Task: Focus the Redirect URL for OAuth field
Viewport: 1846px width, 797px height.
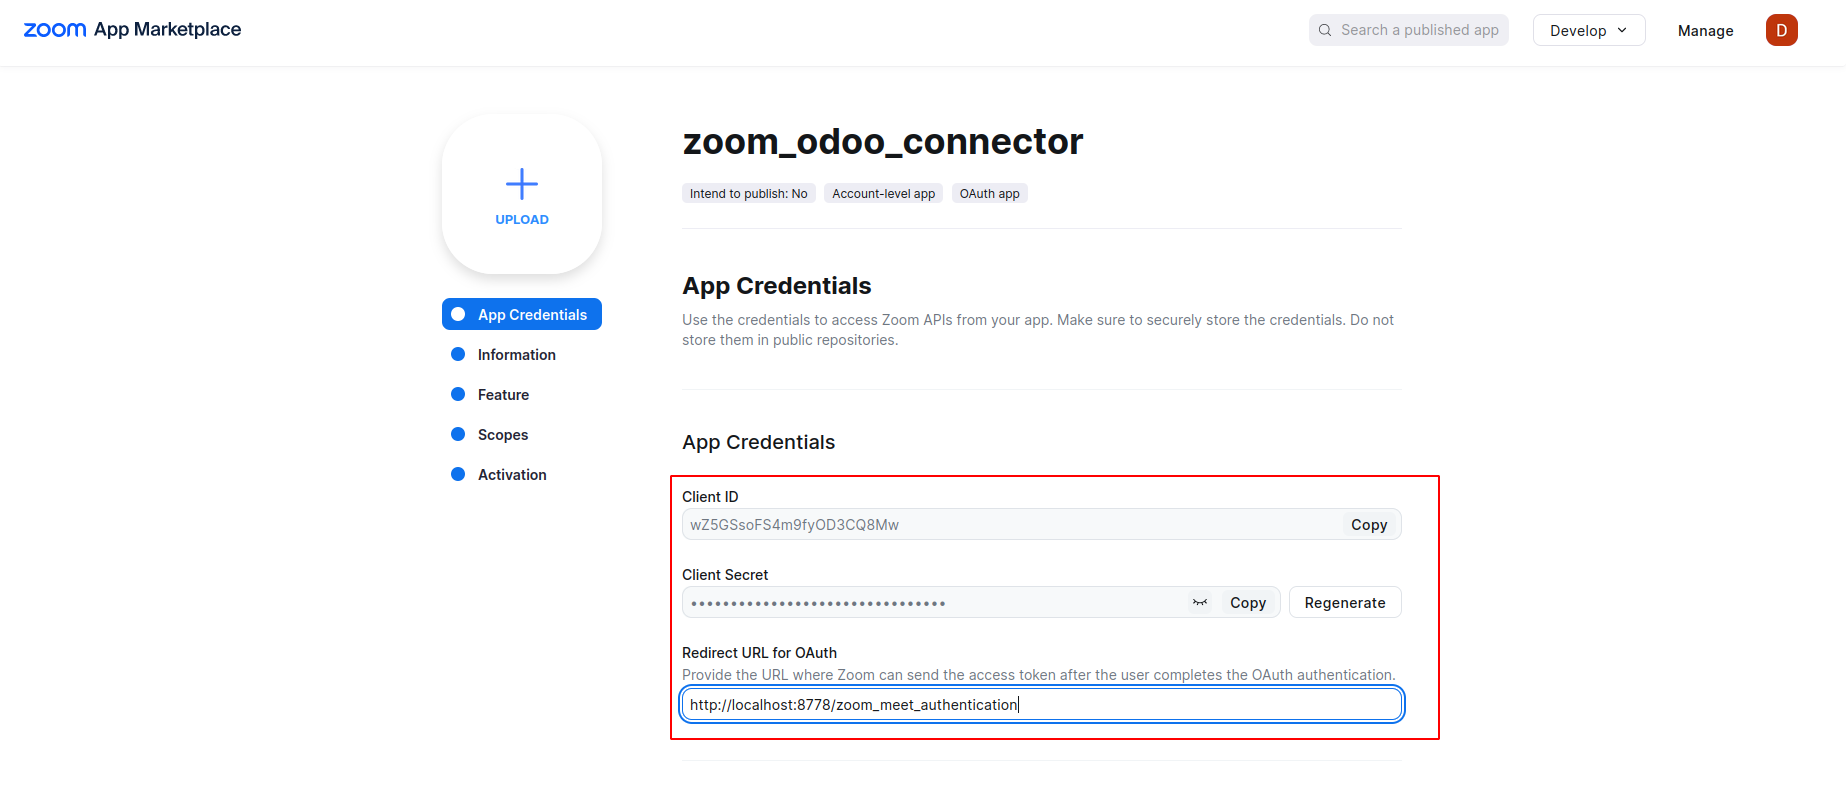Action: coord(1040,705)
